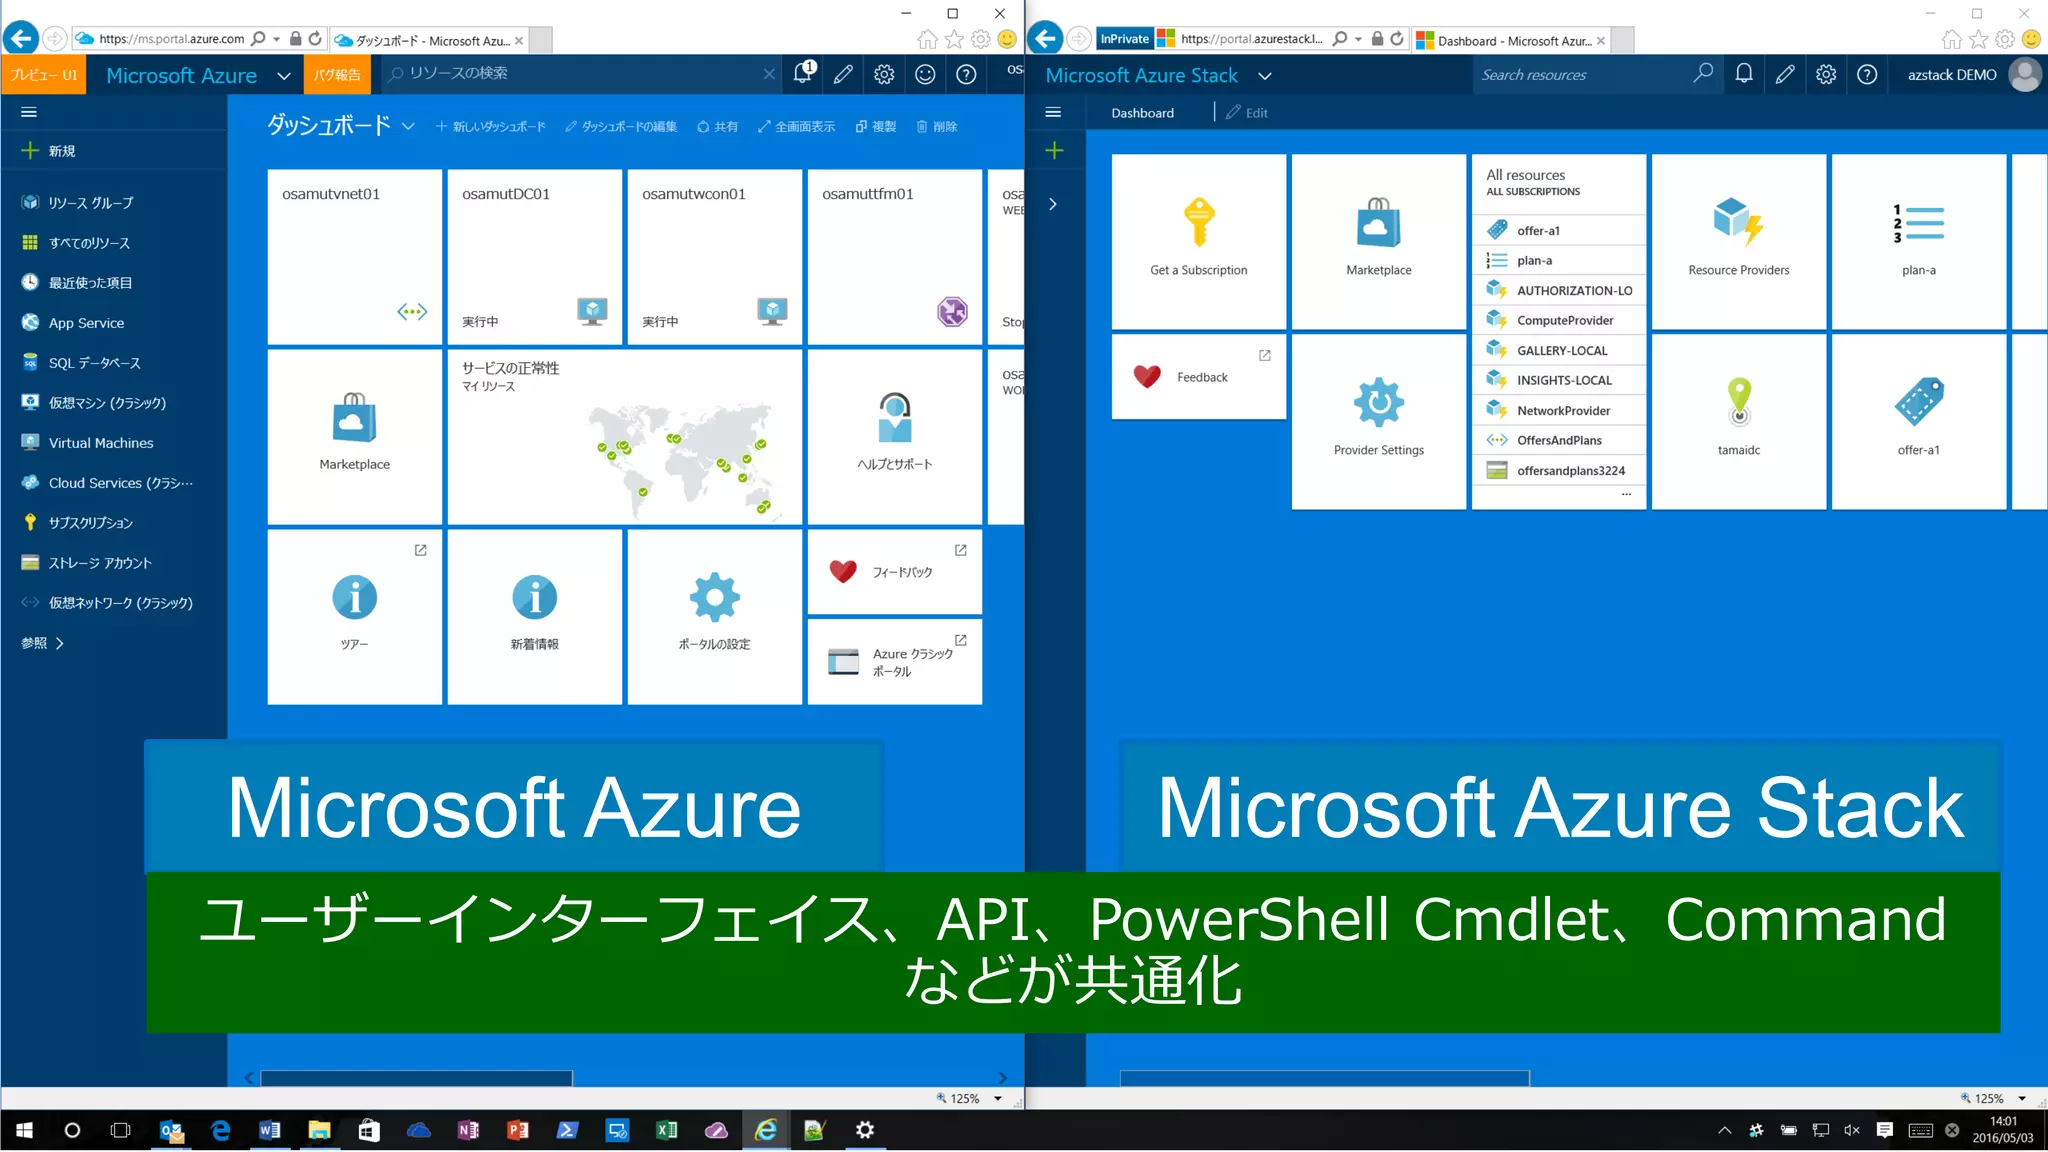
Task: Open settings gear in Azure portal header
Action: point(884,74)
